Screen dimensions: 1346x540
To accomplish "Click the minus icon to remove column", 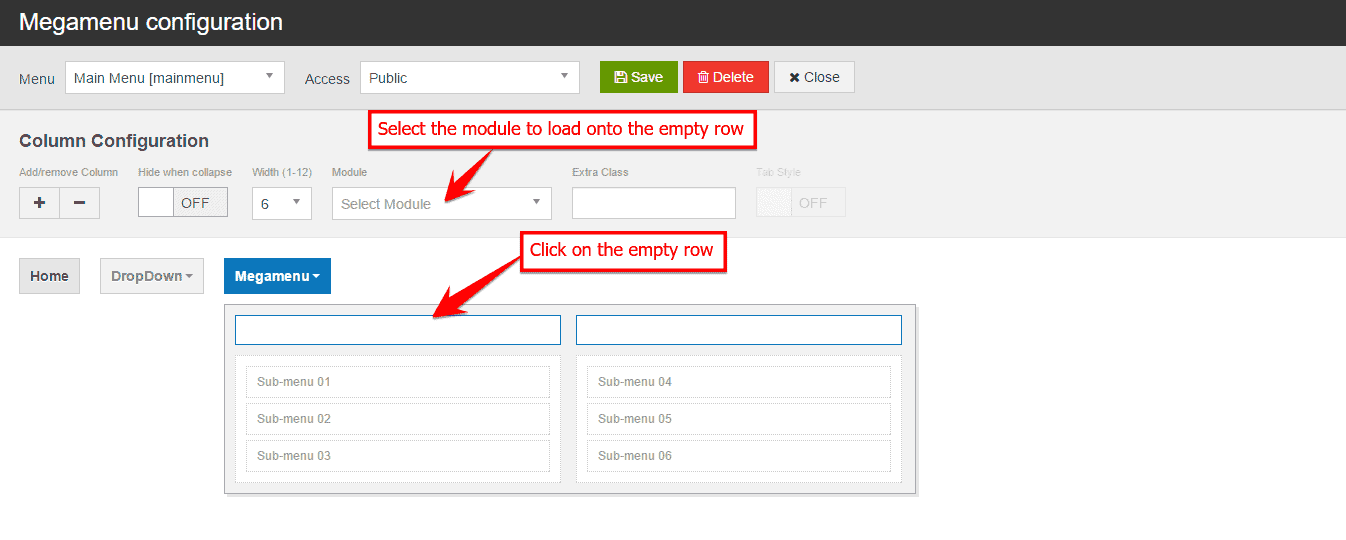I will [x=79, y=203].
